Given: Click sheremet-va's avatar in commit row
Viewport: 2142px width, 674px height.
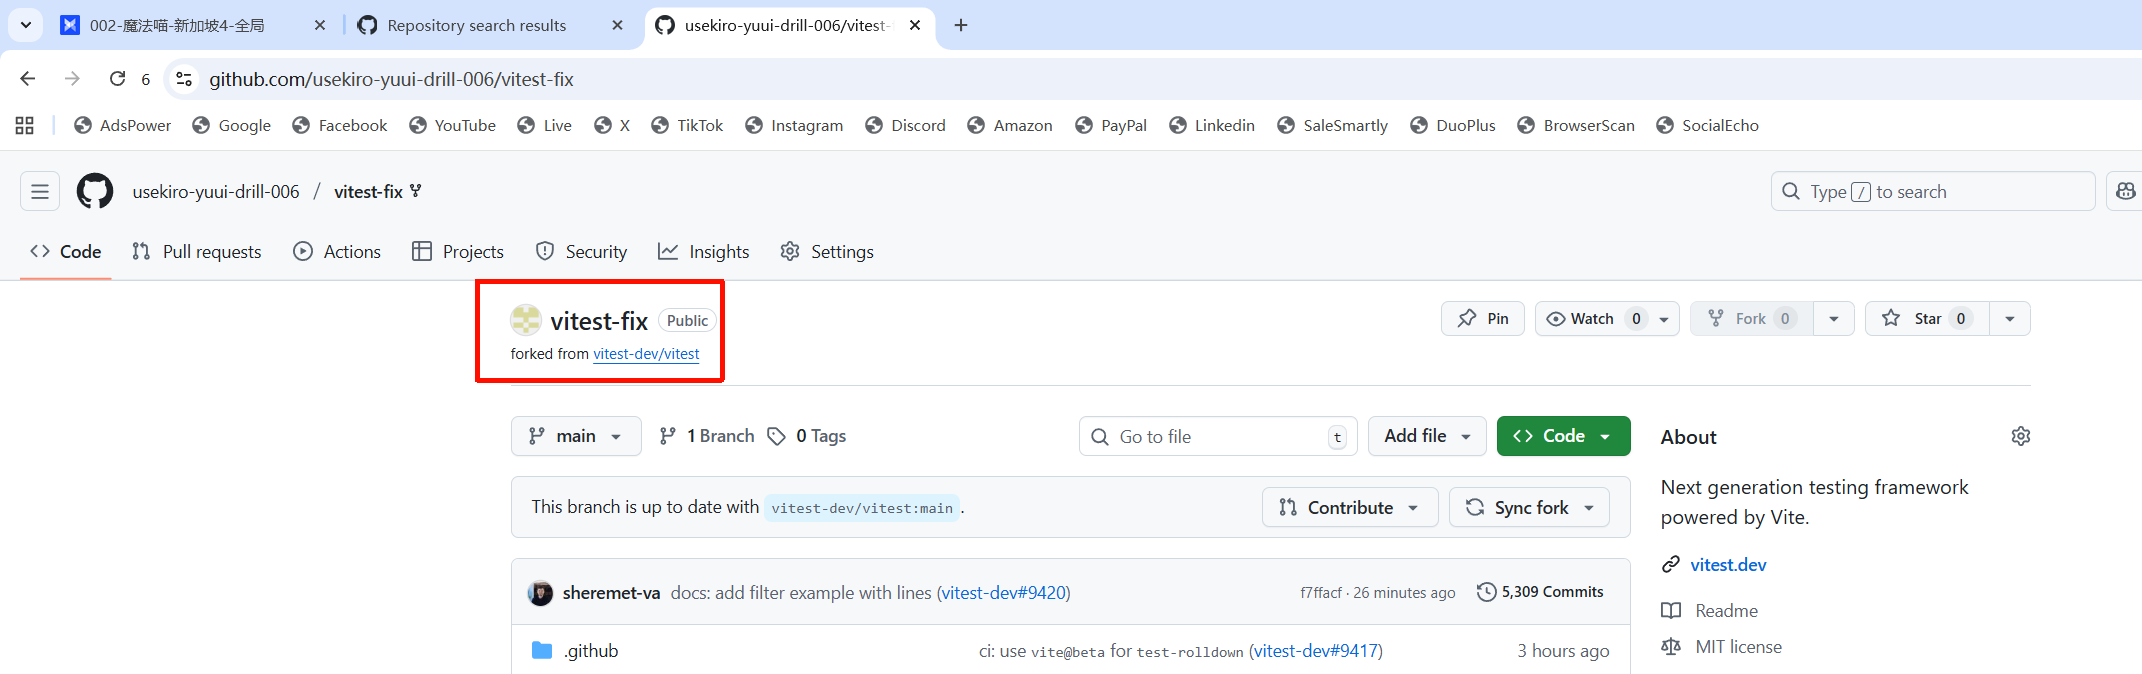Looking at the screenshot, I should point(540,593).
